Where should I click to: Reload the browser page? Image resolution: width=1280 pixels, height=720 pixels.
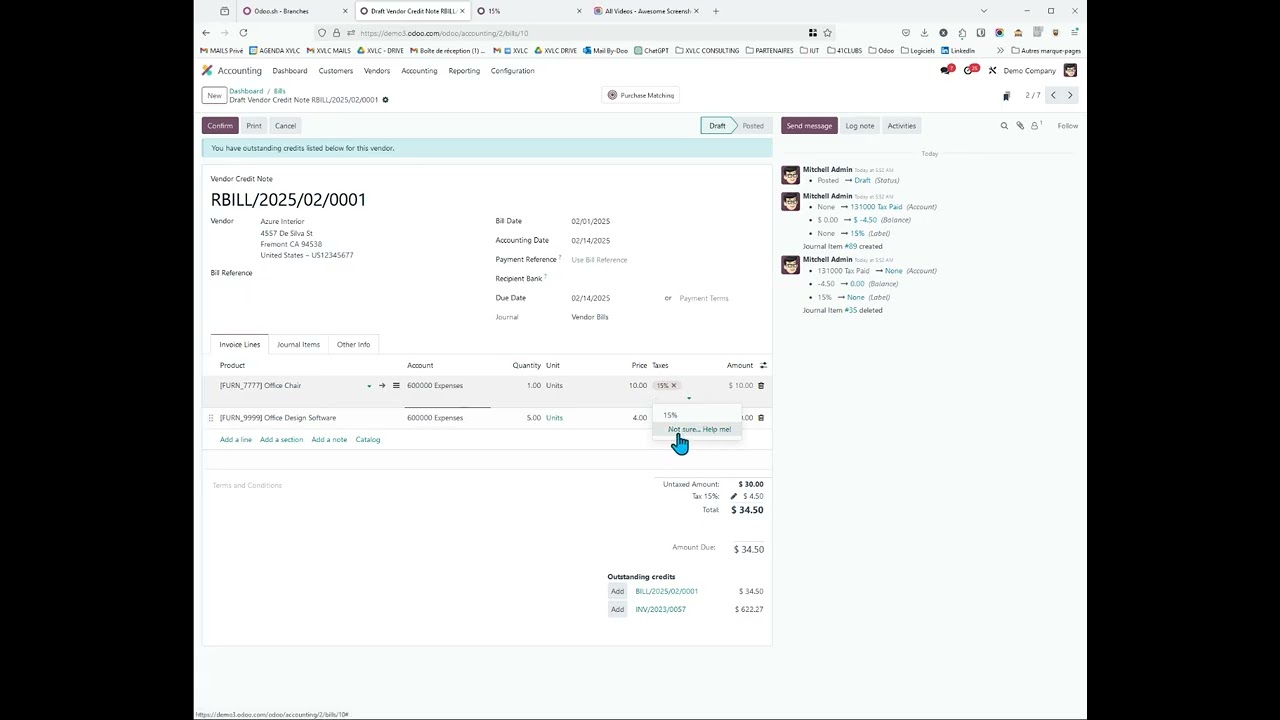pos(243,33)
